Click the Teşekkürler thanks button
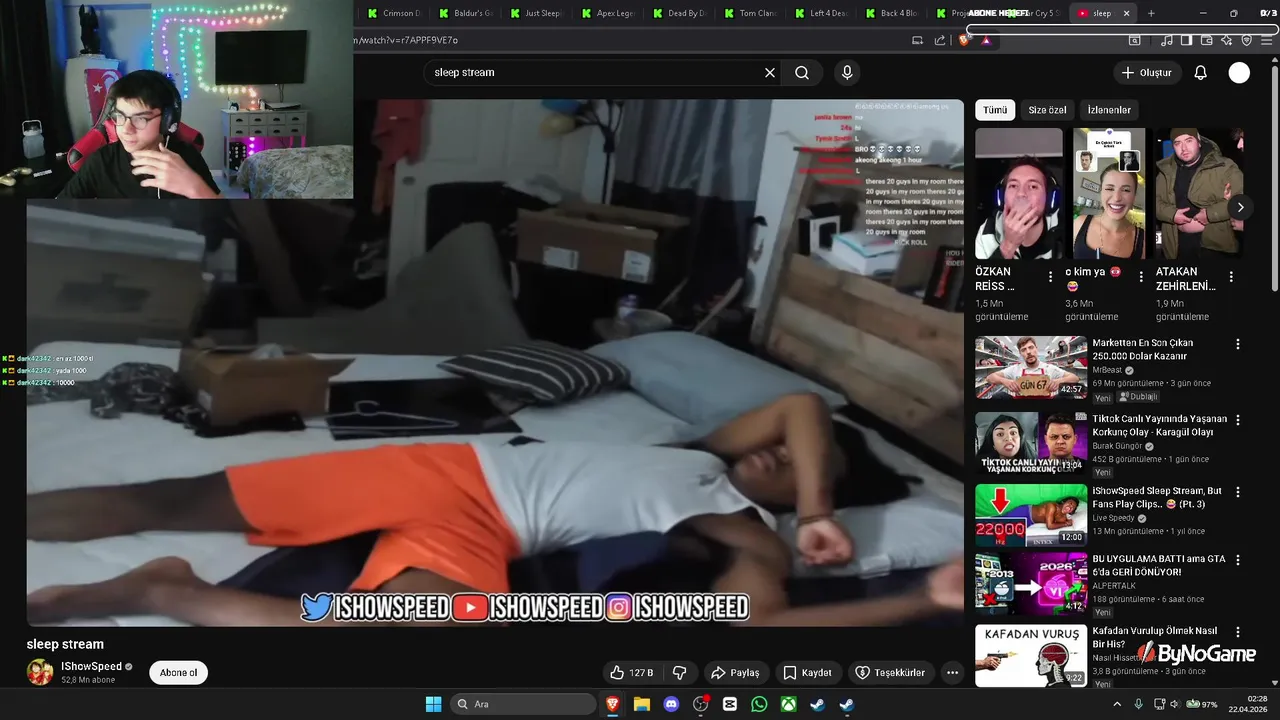Image resolution: width=1280 pixels, height=720 pixels. coord(890,673)
